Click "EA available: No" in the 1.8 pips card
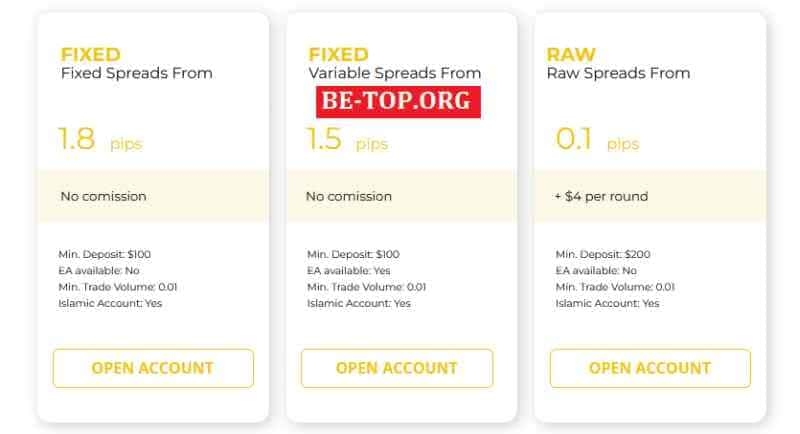 pos(99,270)
